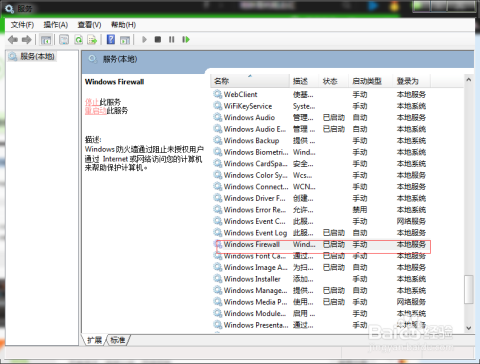Click the Windows Image A... gear icon
The image size is (480, 364).
pyautogui.click(x=218, y=267)
